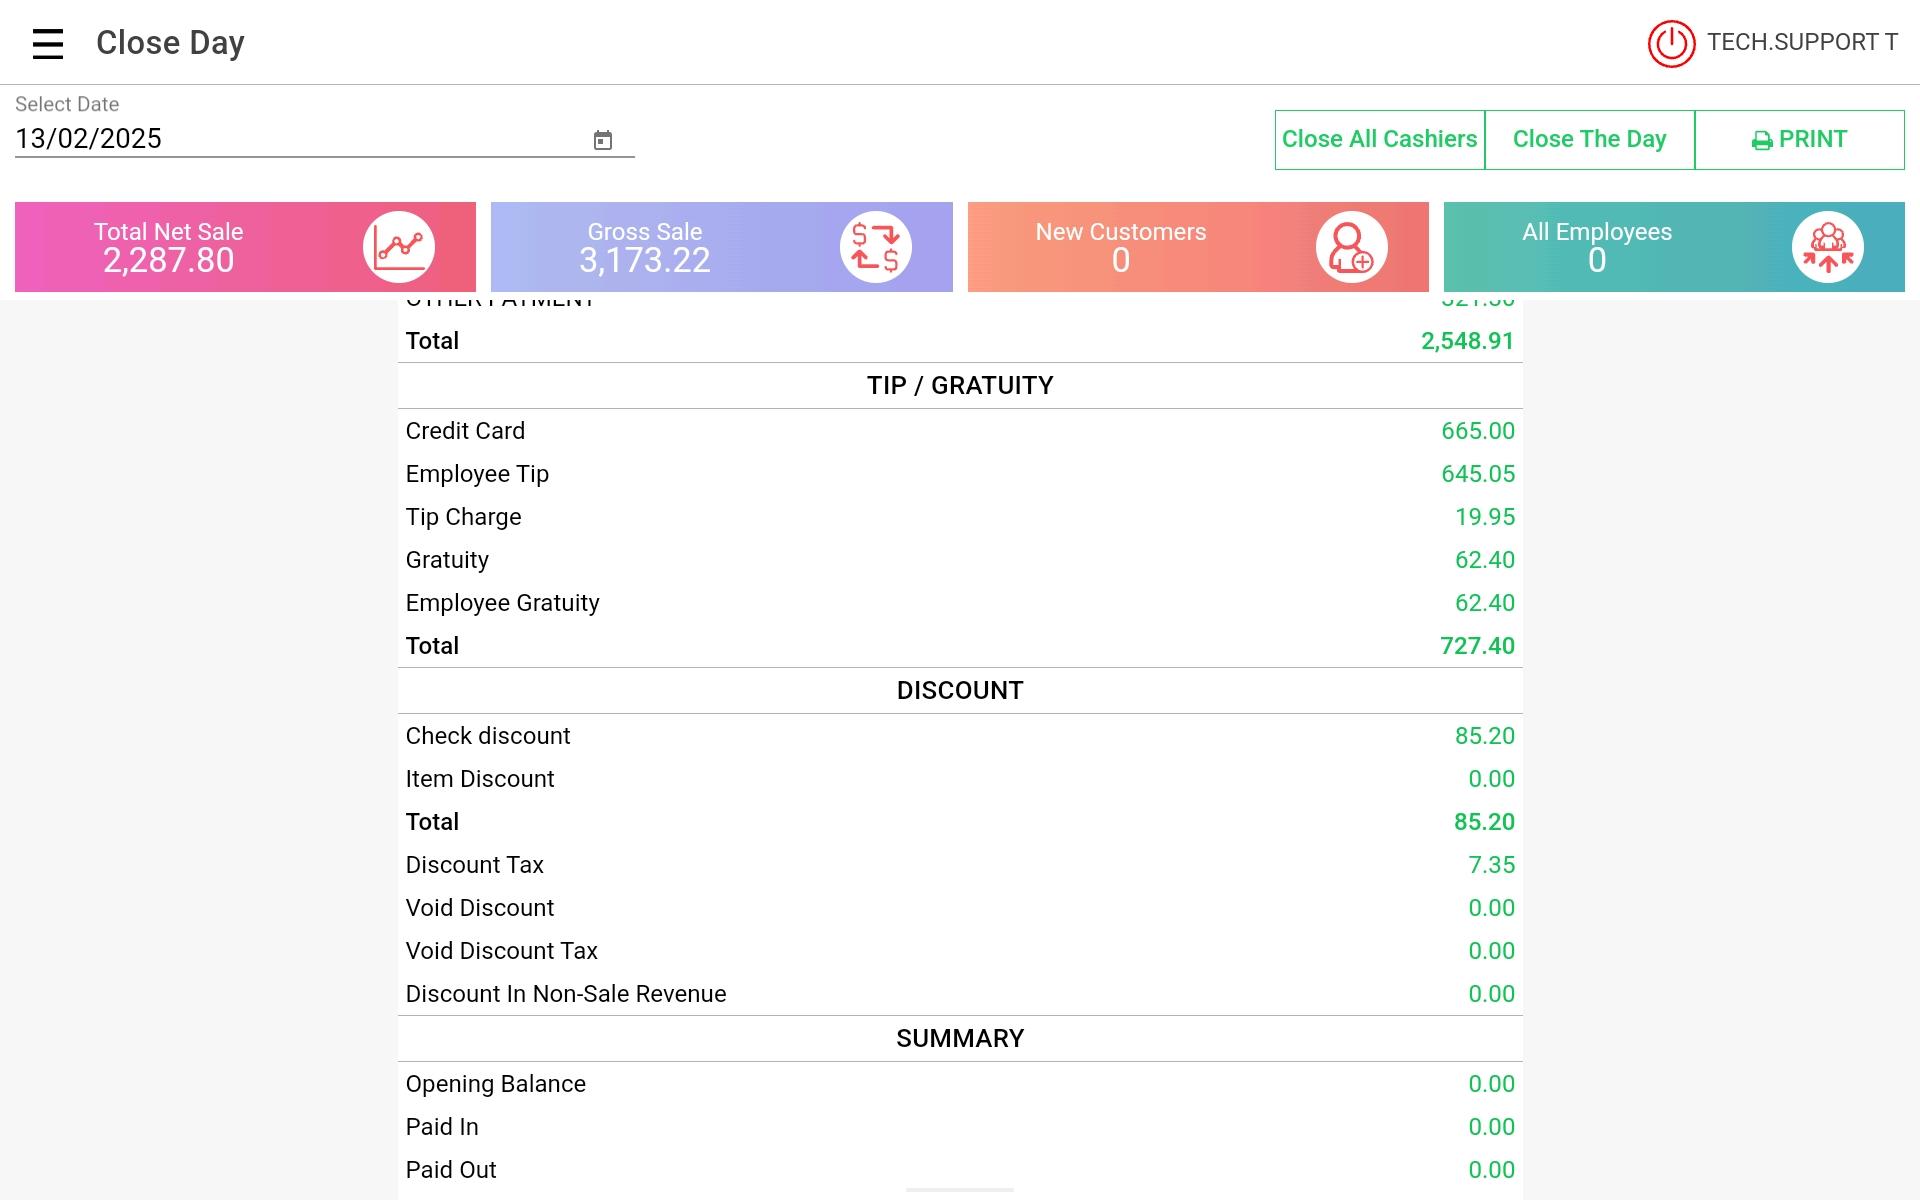Open the Gross Sale card

click(x=722, y=247)
